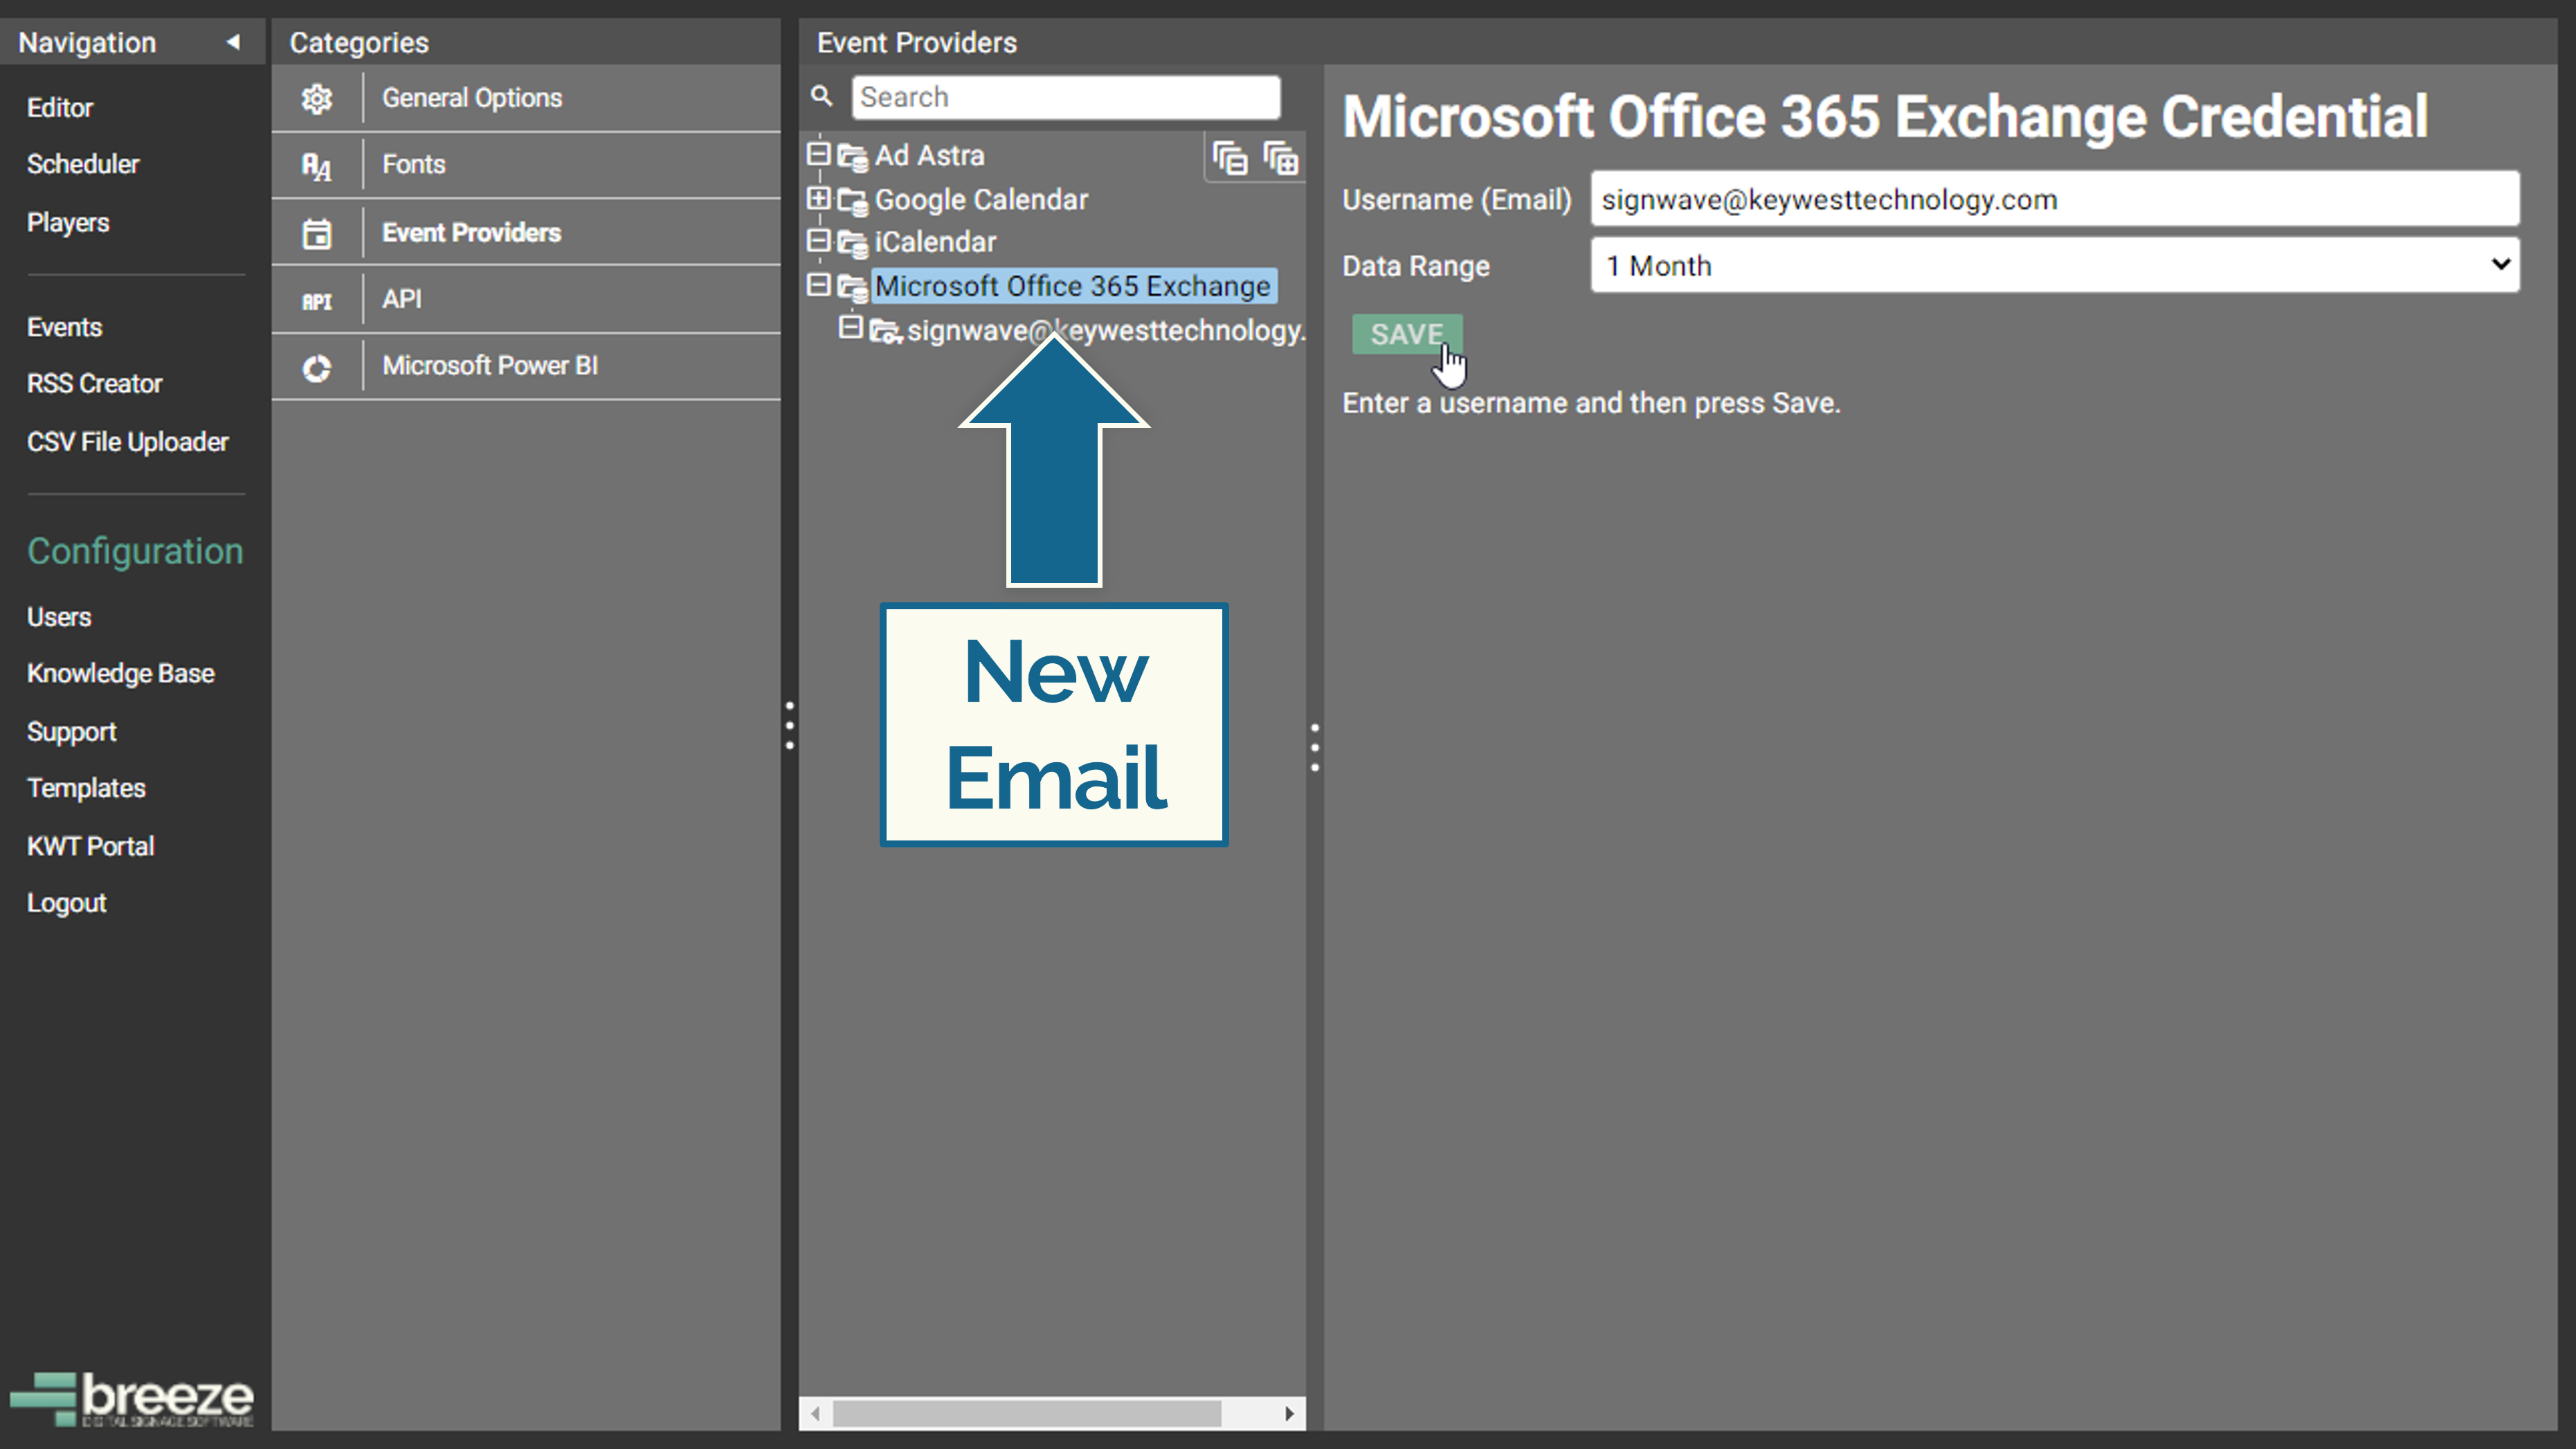The height and width of the screenshot is (1449, 2576).
Task: Click the scrollbar left arrow
Action: (816, 1413)
